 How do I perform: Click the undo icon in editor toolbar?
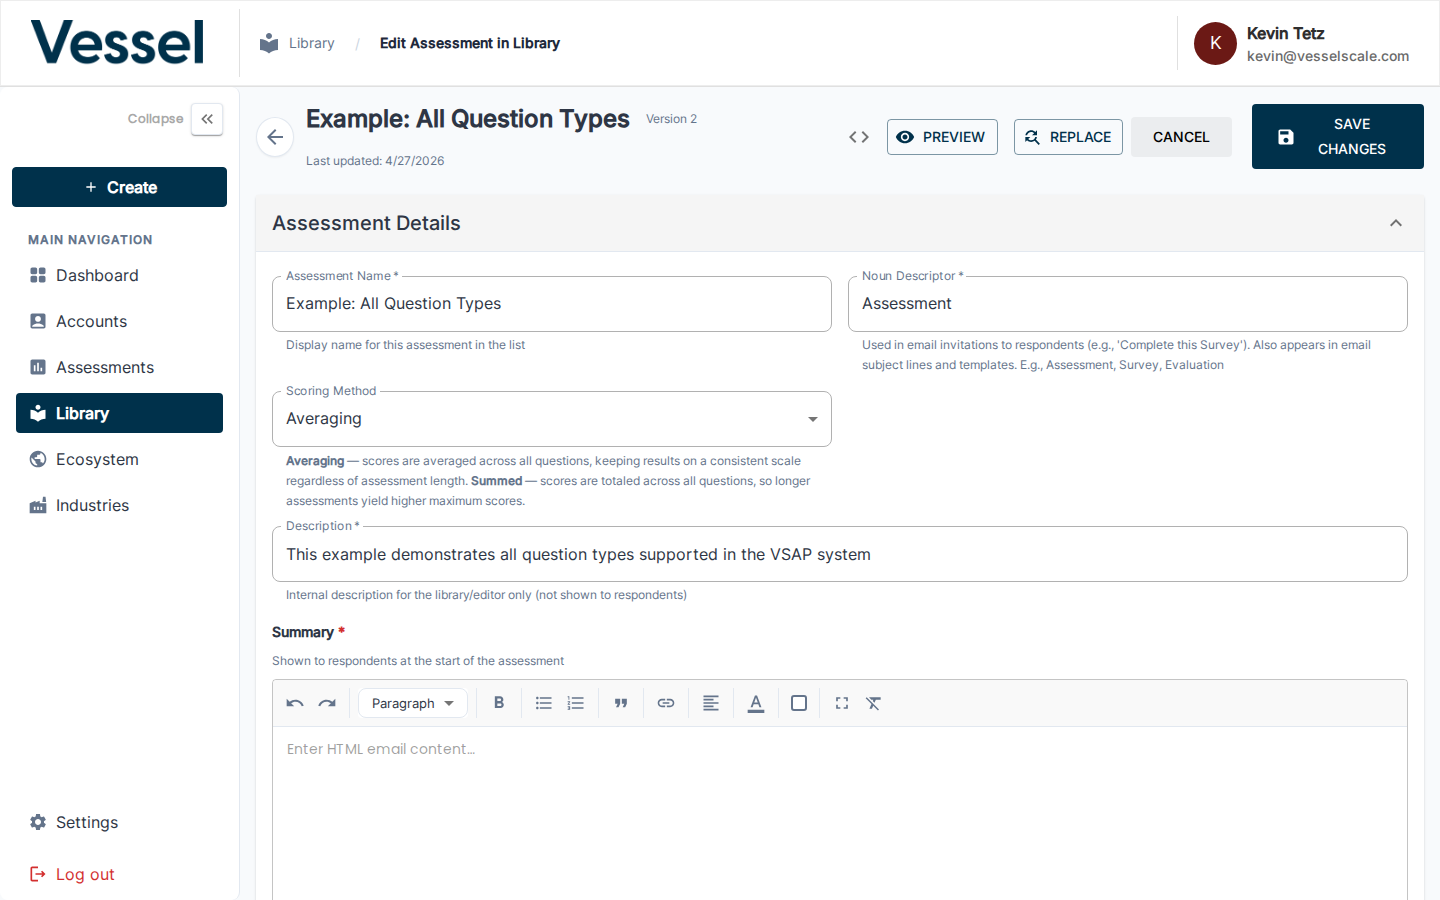295,703
